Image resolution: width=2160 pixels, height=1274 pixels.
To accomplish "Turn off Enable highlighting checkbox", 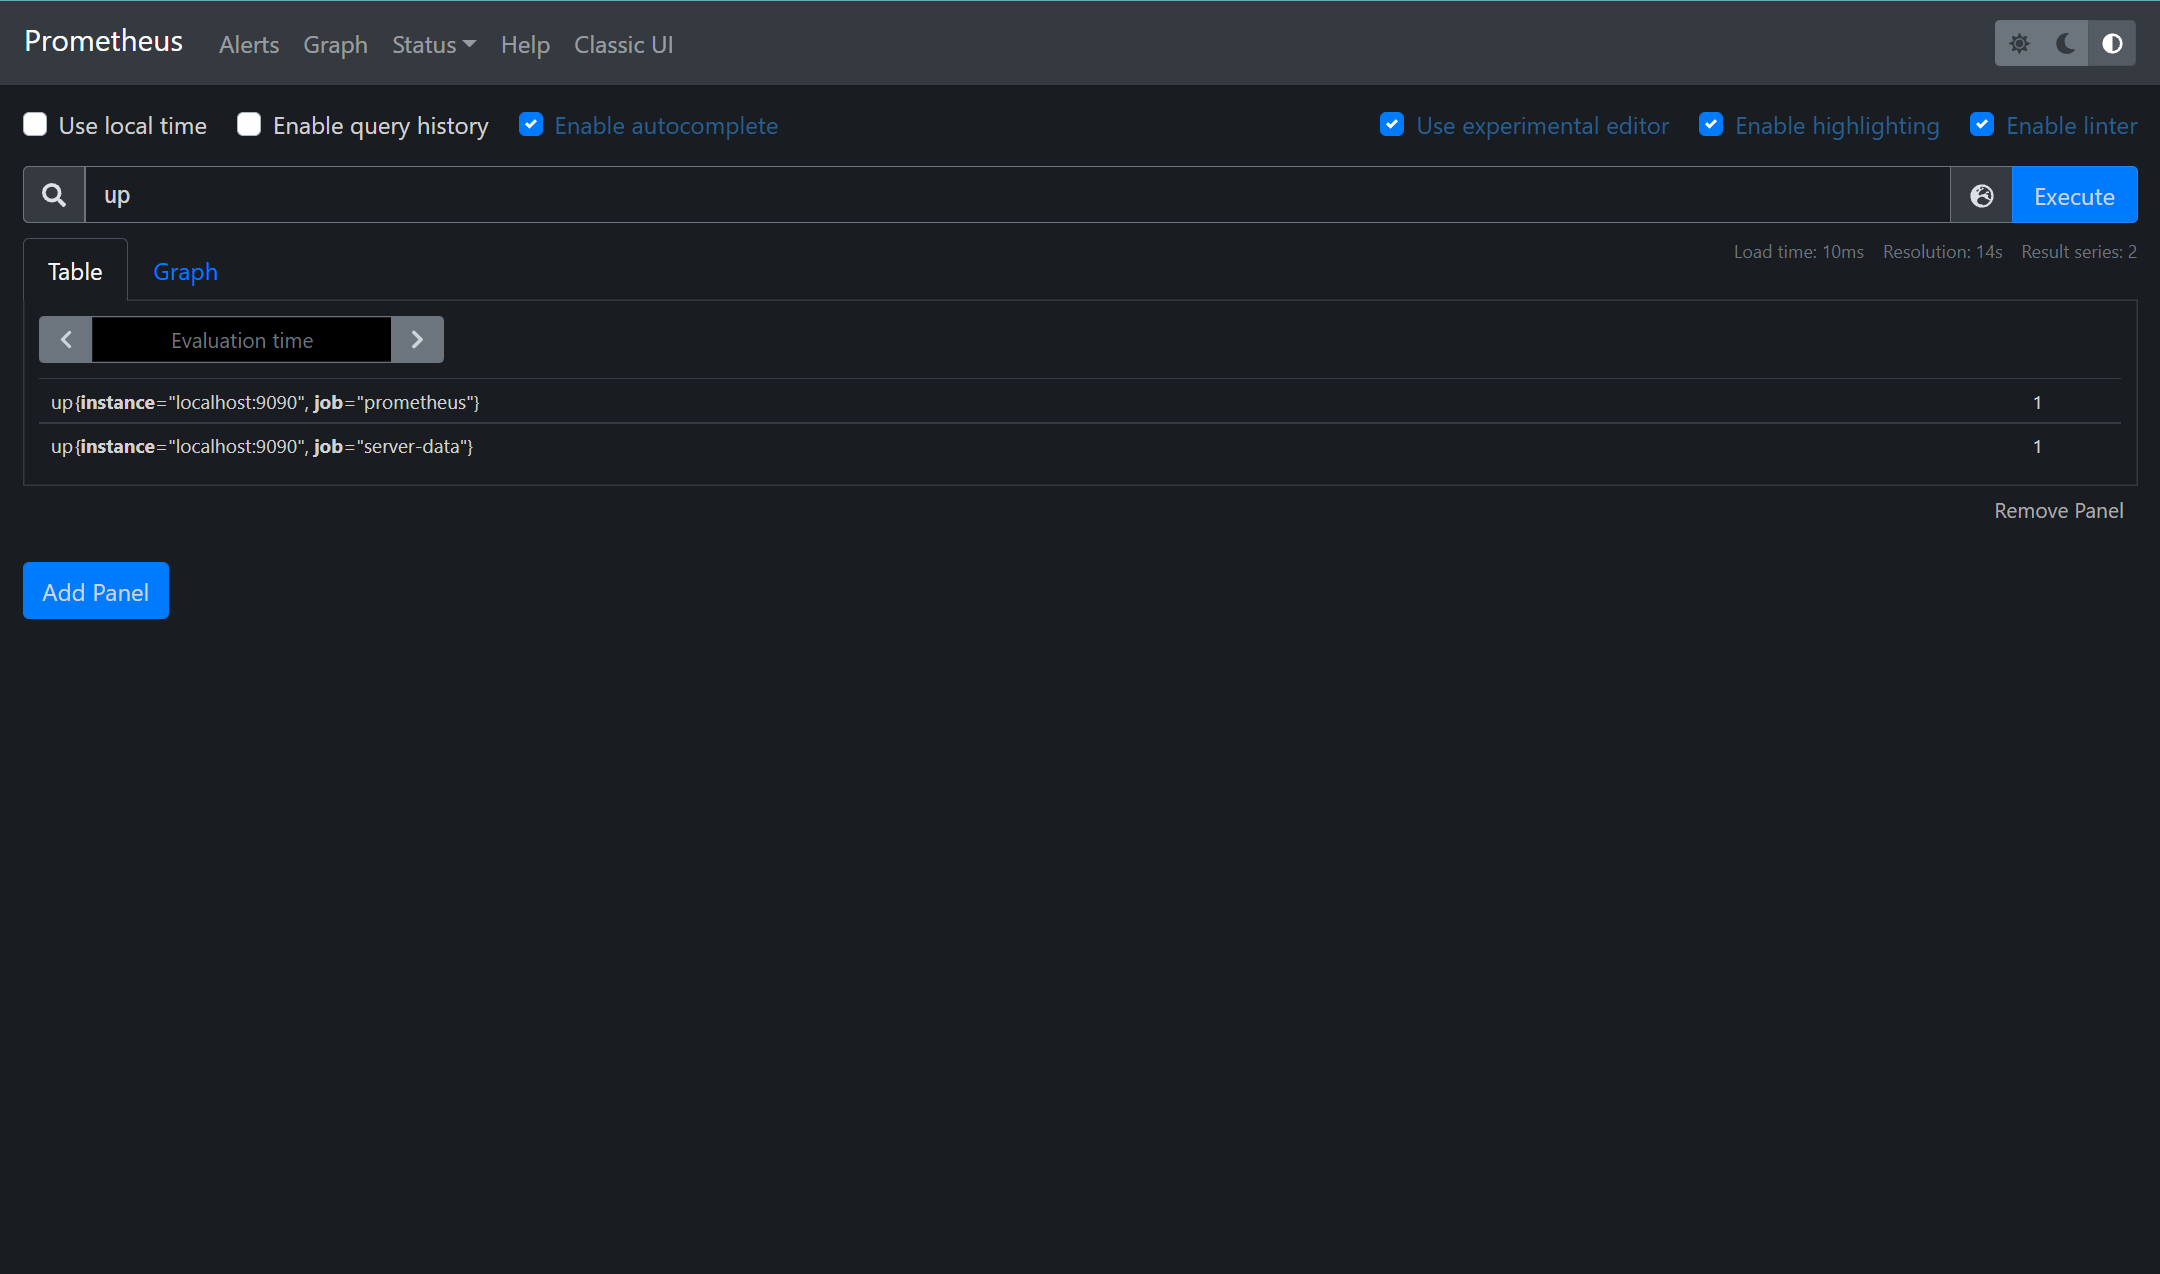I will pyautogui.click(x=1711, y=125).
